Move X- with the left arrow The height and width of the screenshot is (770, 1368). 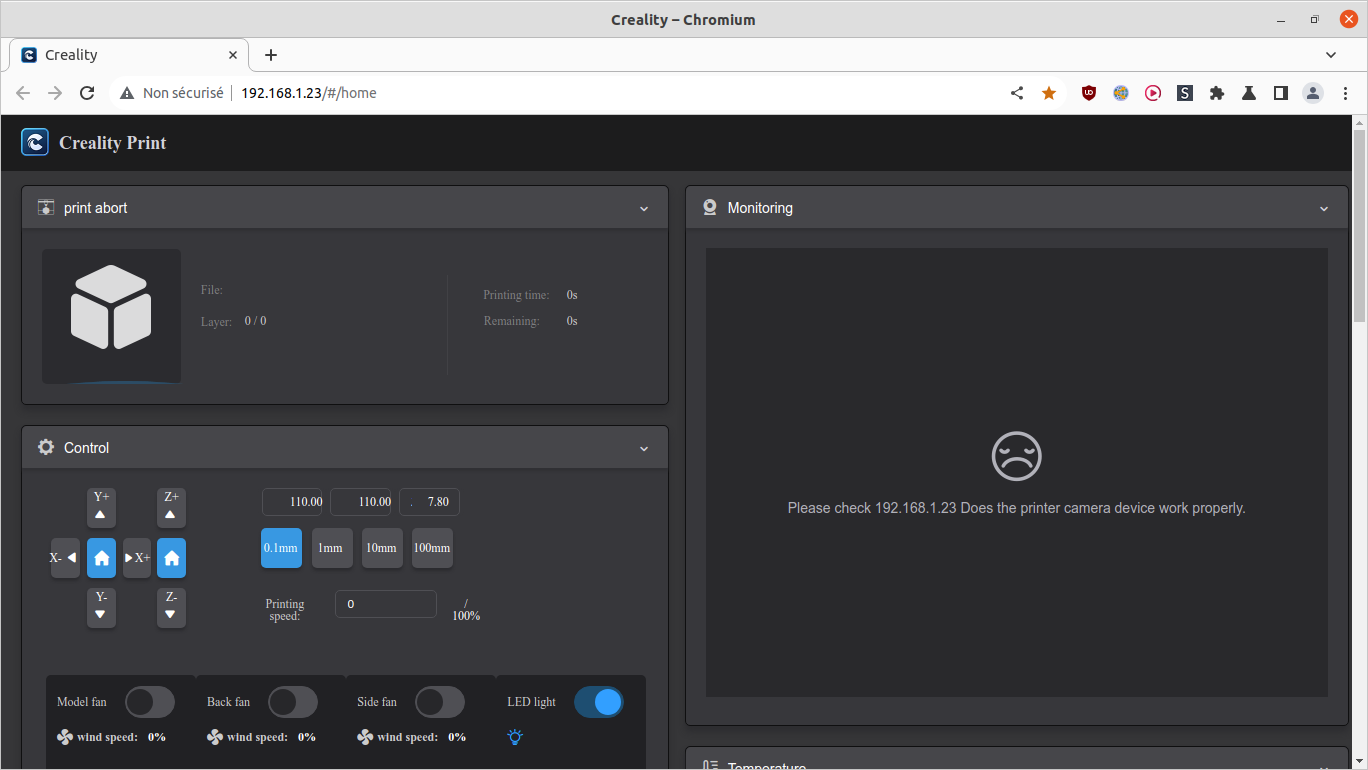(x=65, y=558)
